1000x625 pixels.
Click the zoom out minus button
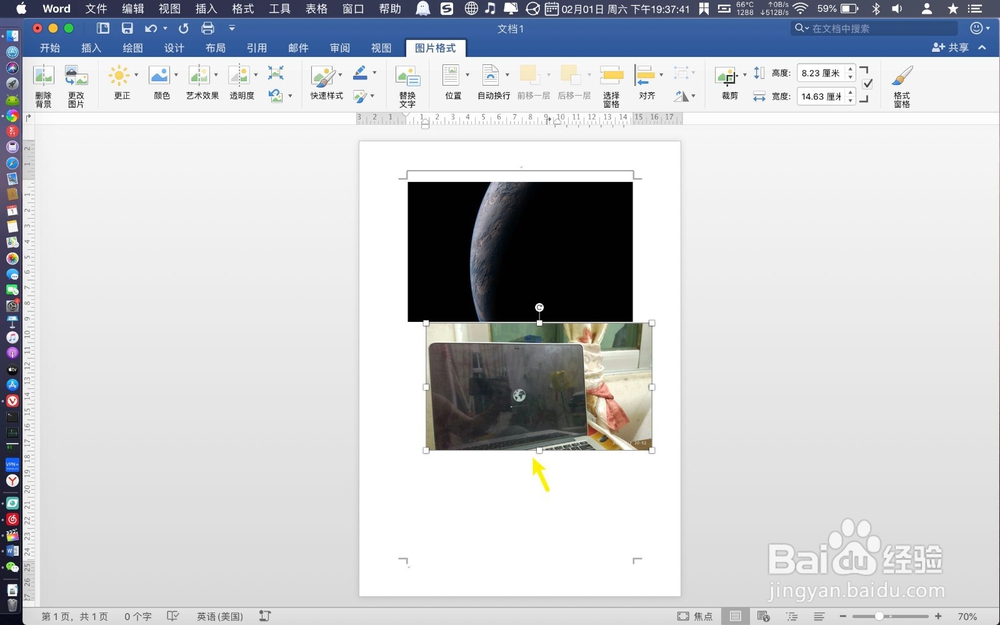click(x=842, y=616)
